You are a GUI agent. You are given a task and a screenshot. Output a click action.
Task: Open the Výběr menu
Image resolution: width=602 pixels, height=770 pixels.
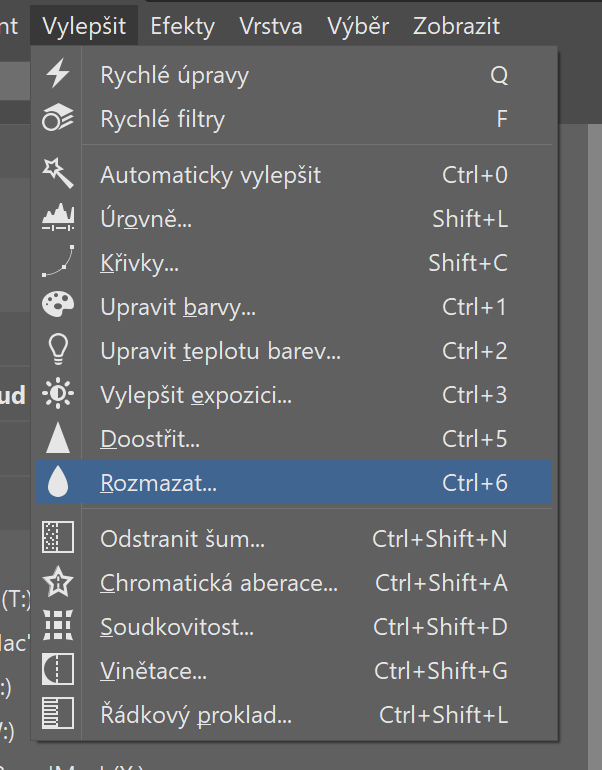click(x=358, y=26)
